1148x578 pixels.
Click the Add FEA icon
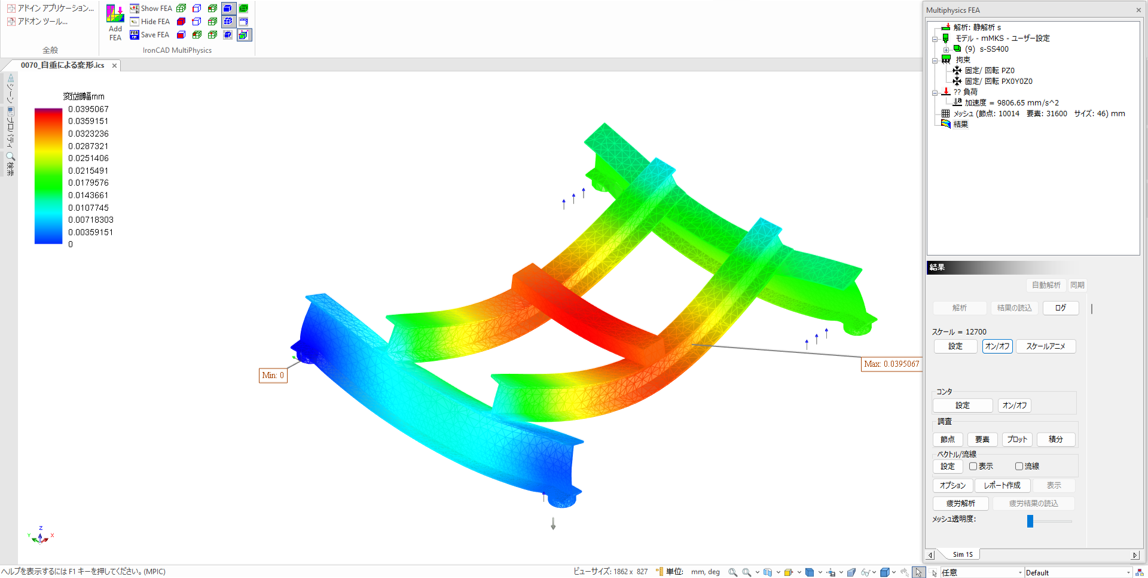pos(115,15)
